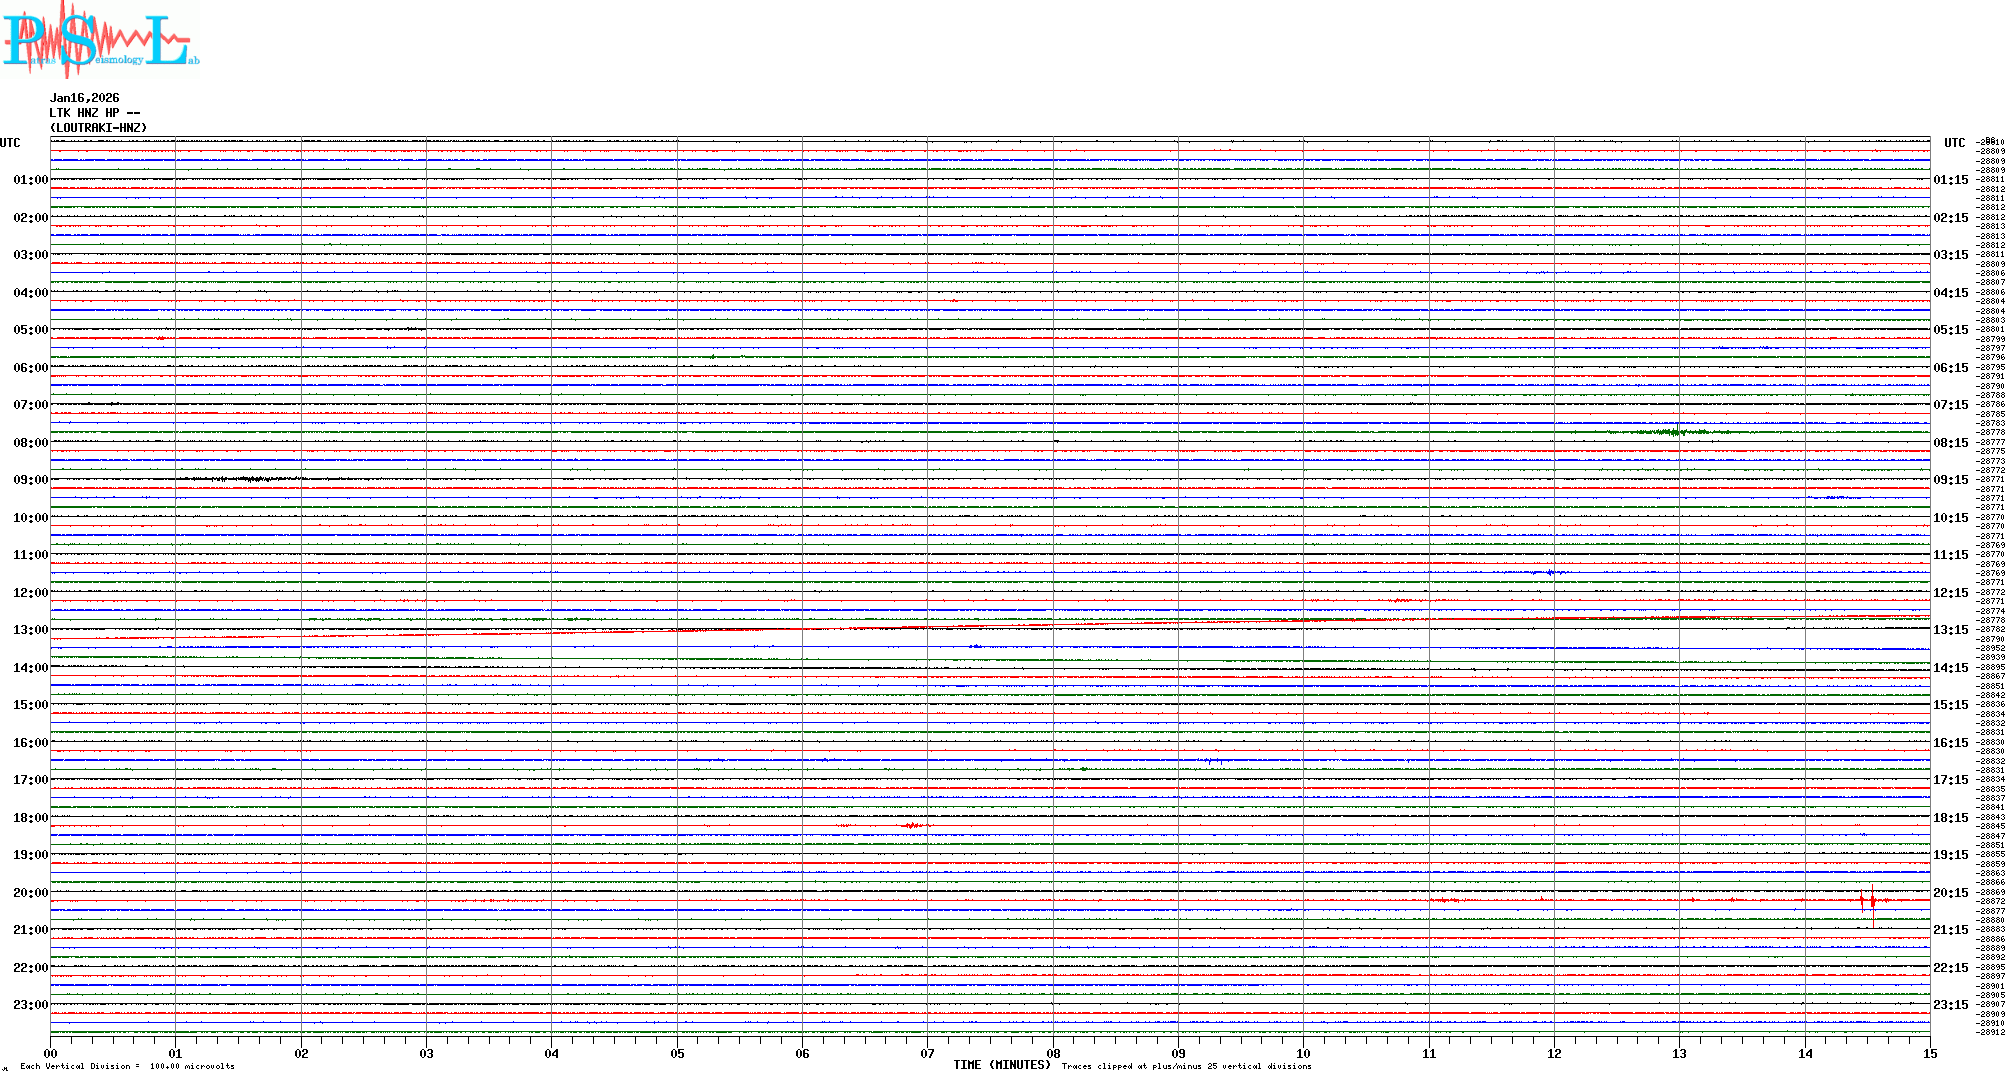Click the (LOUTRAKI-HNZ) station name

(x=98, y=128)
